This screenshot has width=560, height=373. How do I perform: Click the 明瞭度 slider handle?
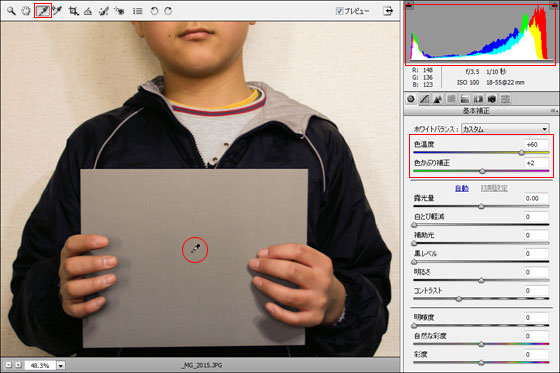[x=414, y=325]
